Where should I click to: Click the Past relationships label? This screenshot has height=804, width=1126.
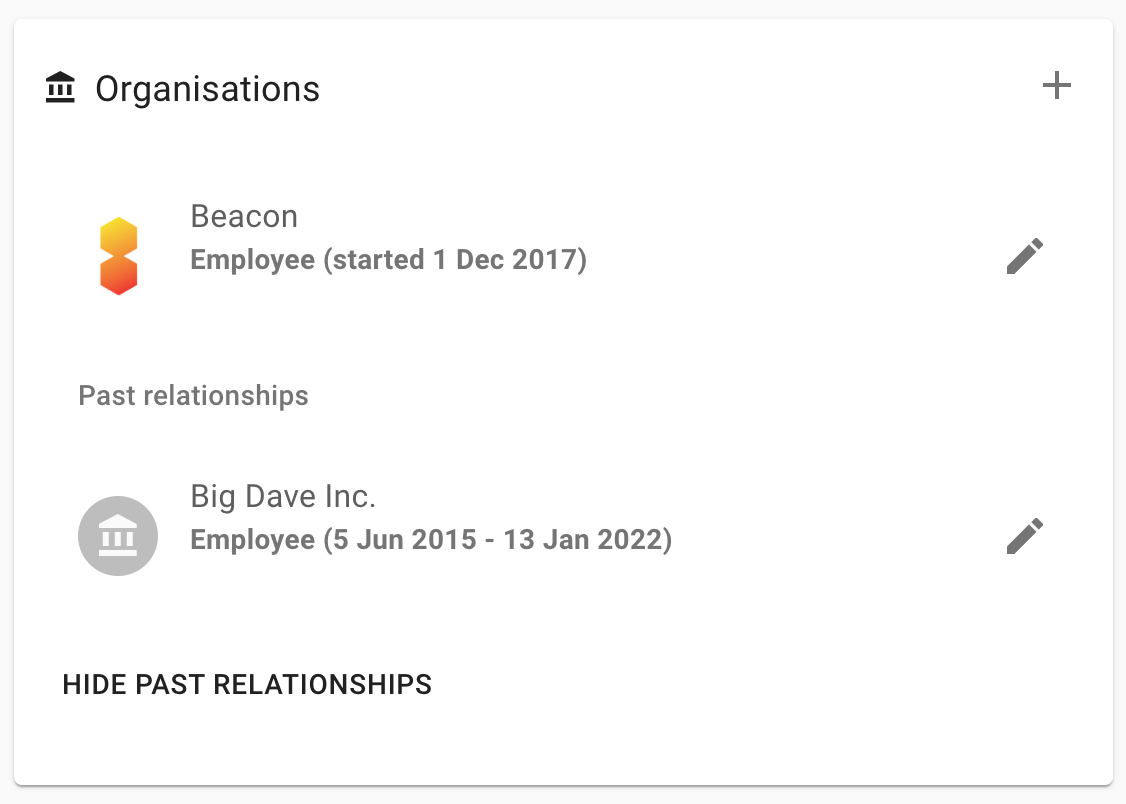(x=192, y=395)
